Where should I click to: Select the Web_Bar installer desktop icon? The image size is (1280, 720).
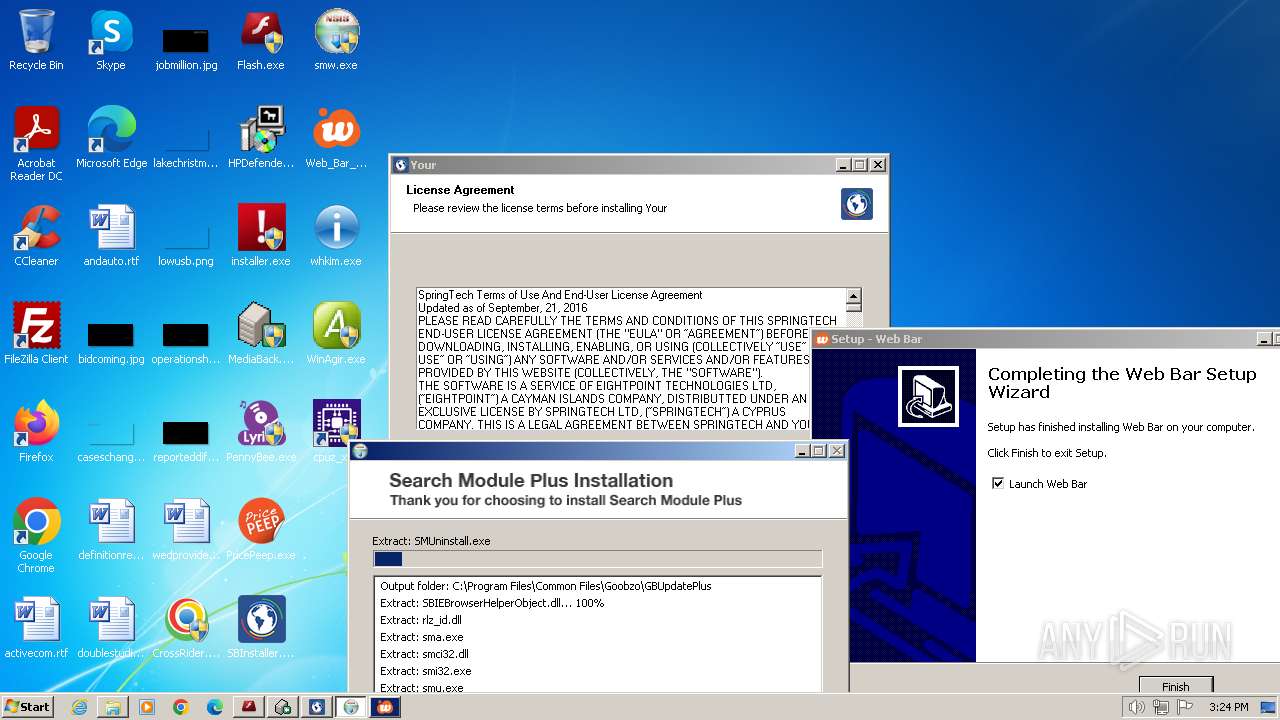[x=336, y=138]
